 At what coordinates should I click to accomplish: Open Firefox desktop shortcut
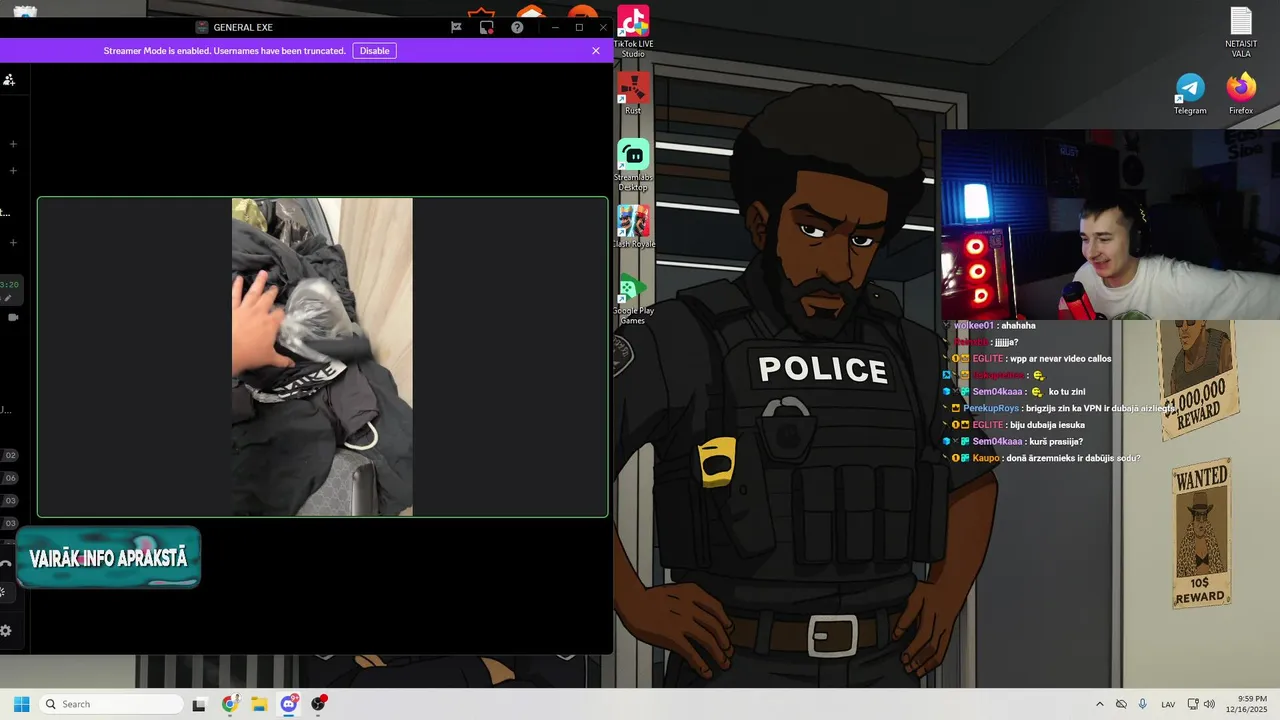click(1241, 94)
